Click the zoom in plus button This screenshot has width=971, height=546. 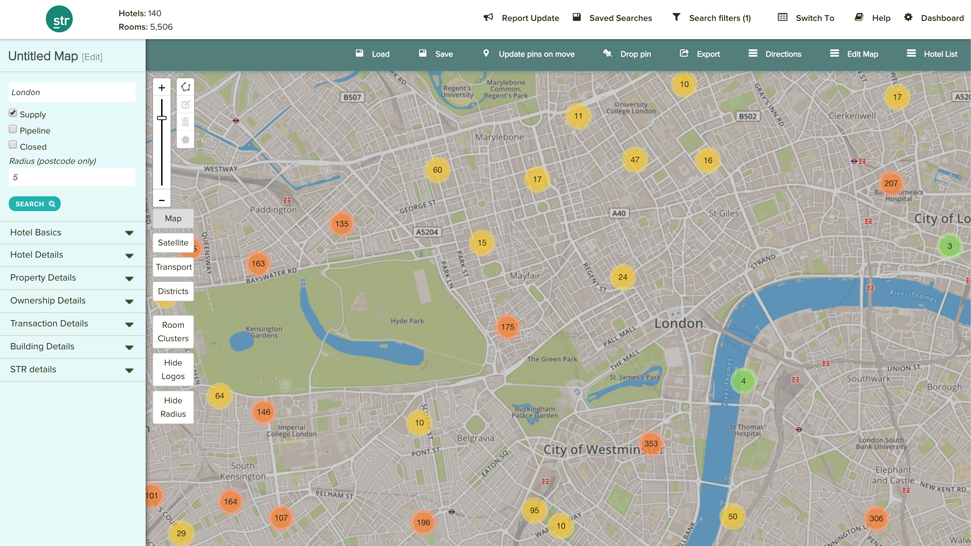click(161, 88)
